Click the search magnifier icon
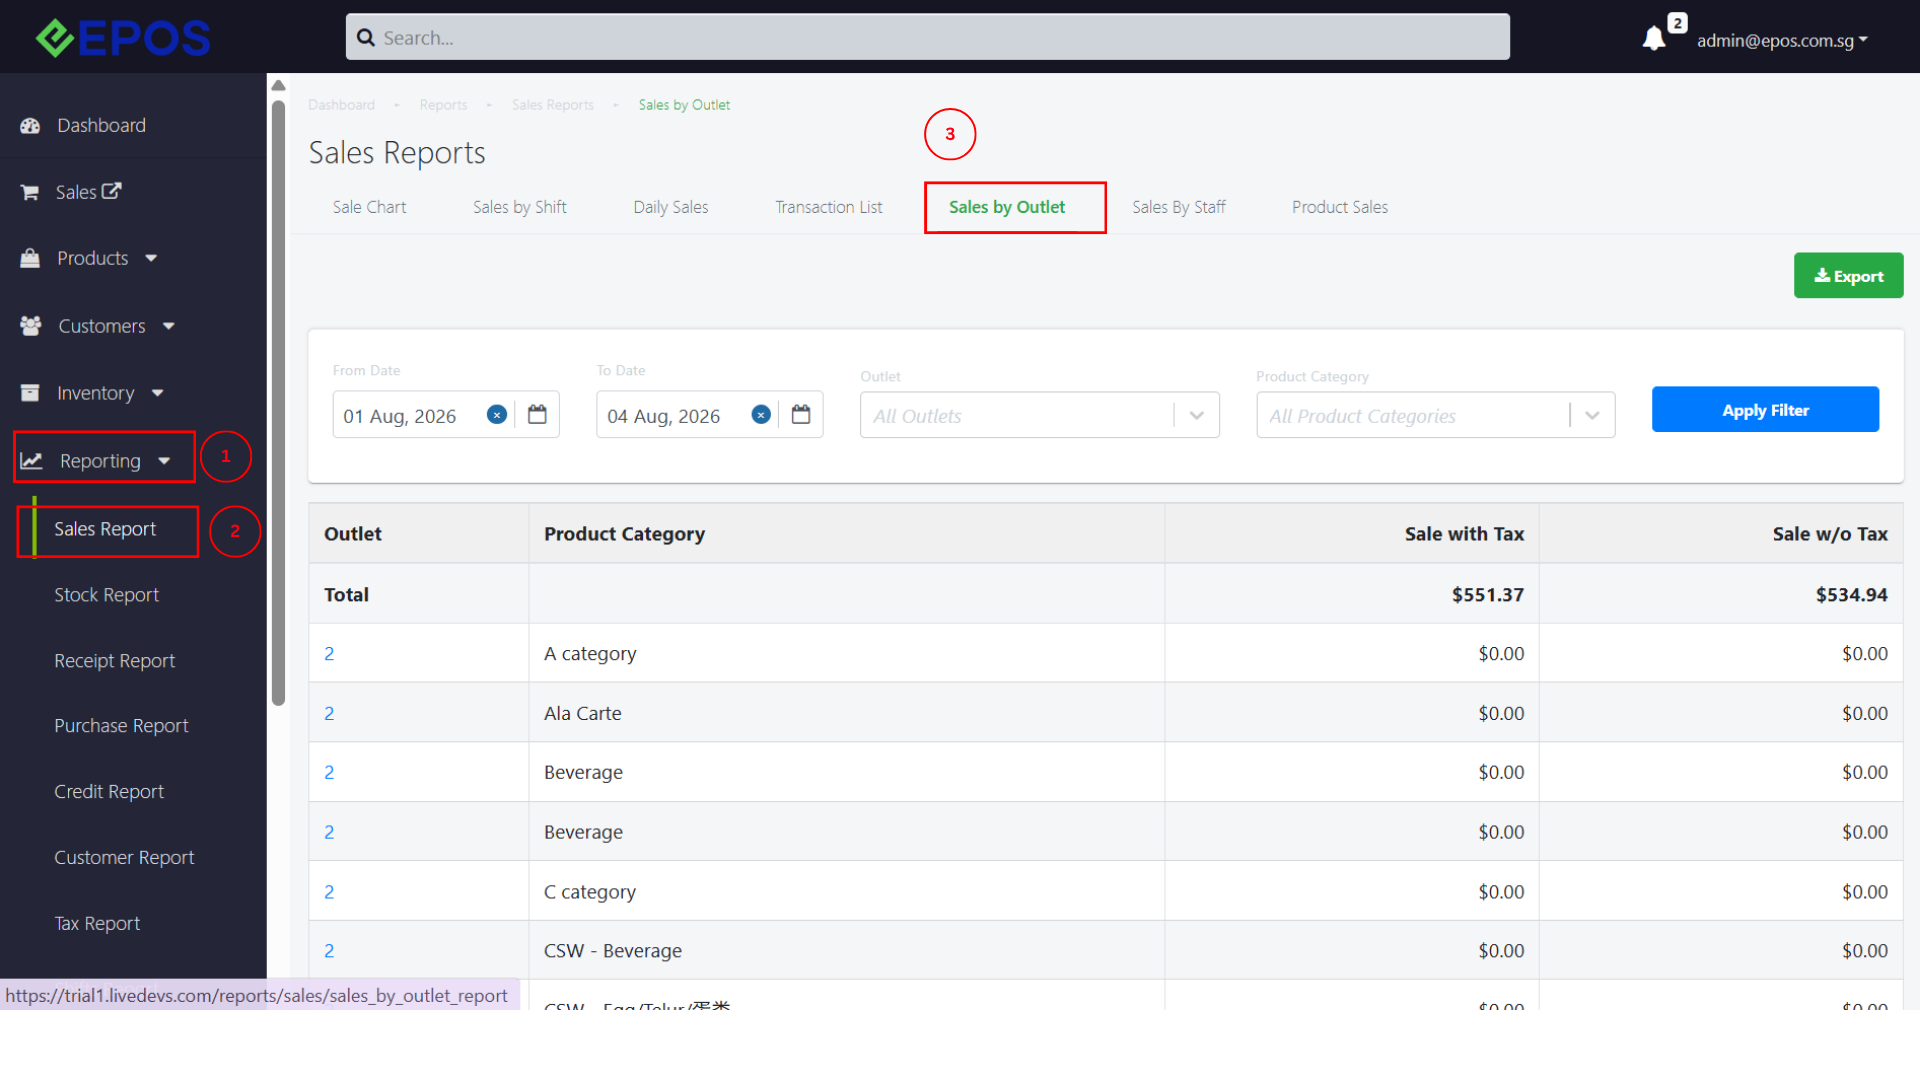This screenshot has width=1920, height=1080. coord(366,38)
